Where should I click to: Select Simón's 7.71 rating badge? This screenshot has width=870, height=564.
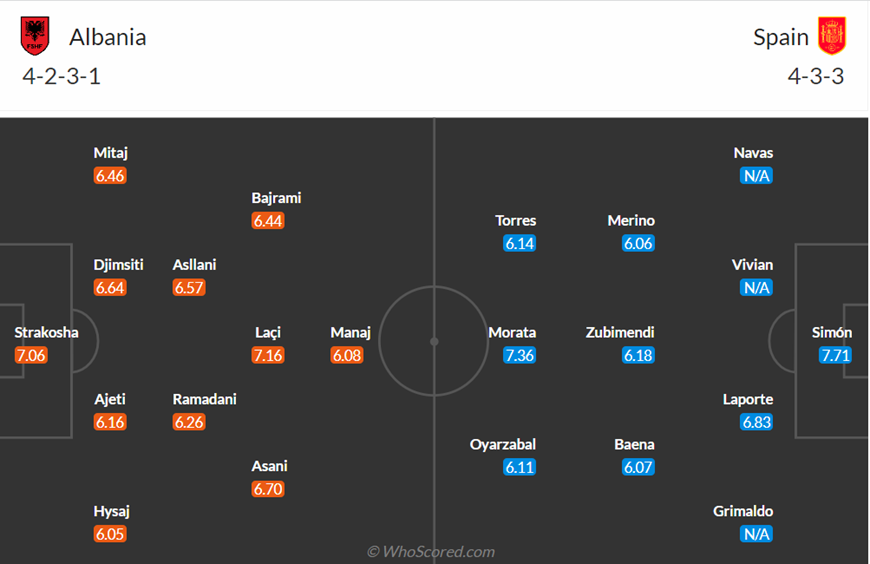coord(835,355)
